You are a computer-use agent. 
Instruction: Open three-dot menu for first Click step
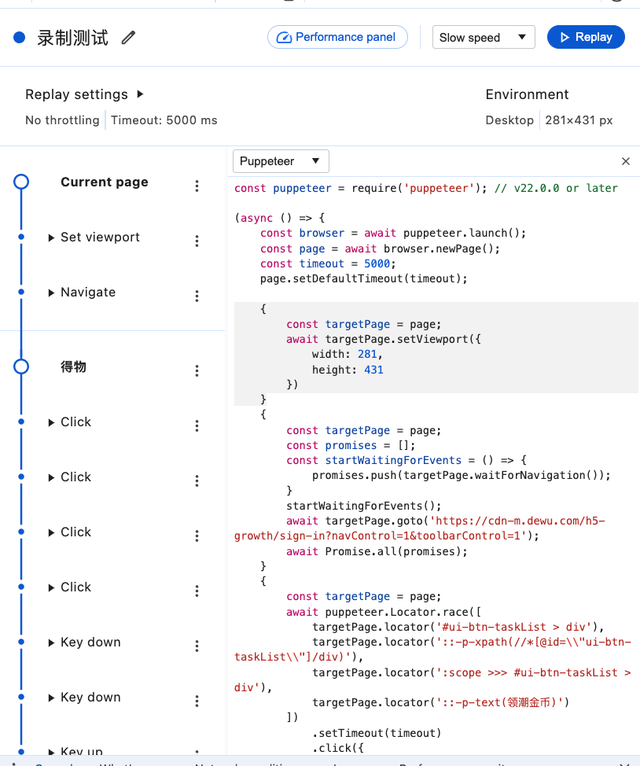tap(197, 426)
